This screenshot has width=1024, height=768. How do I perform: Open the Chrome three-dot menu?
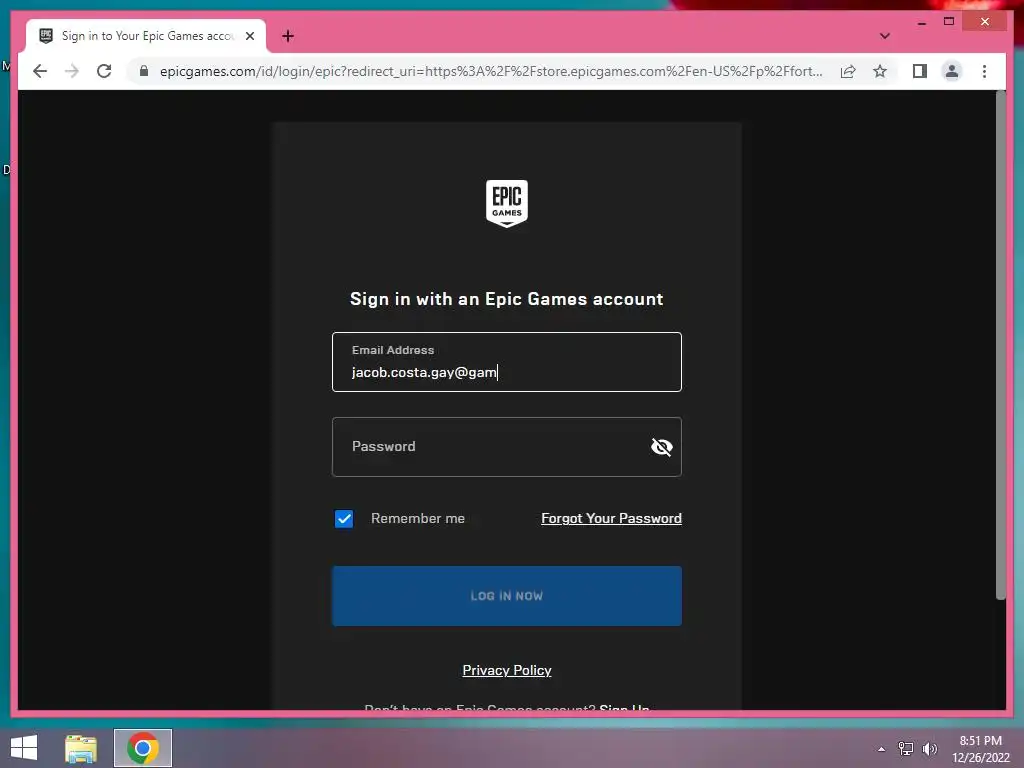click(984, 71)
